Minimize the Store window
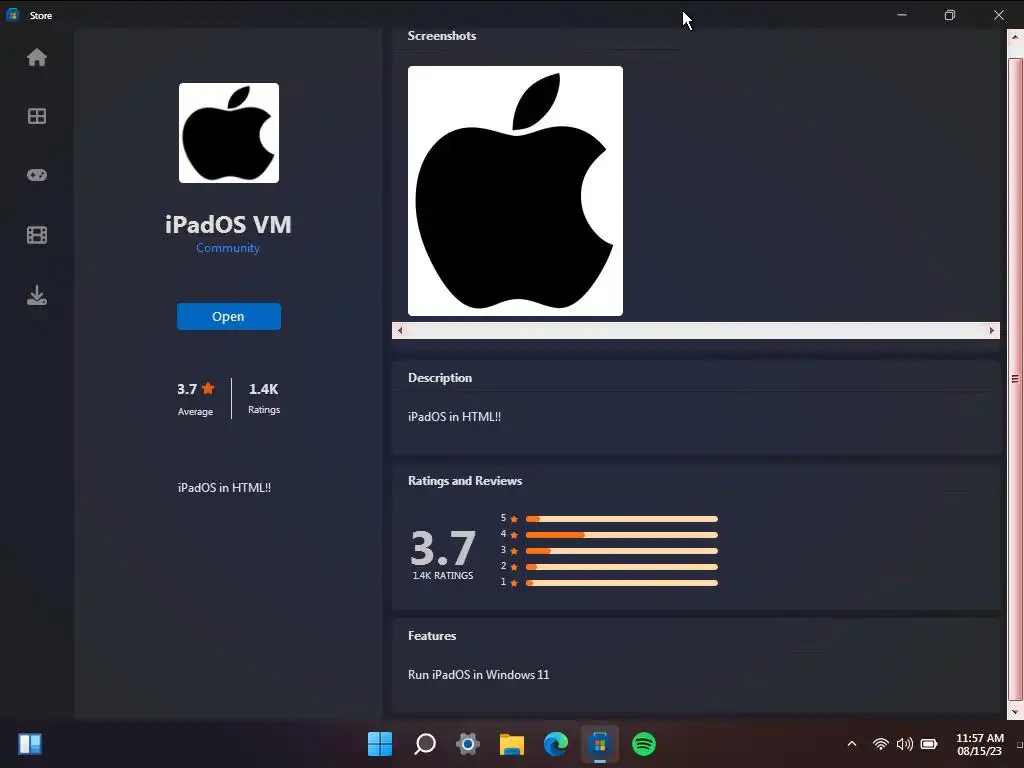The width and height of the screenshot is (1024, 768). pyautogui.click(x=902, y=14)
